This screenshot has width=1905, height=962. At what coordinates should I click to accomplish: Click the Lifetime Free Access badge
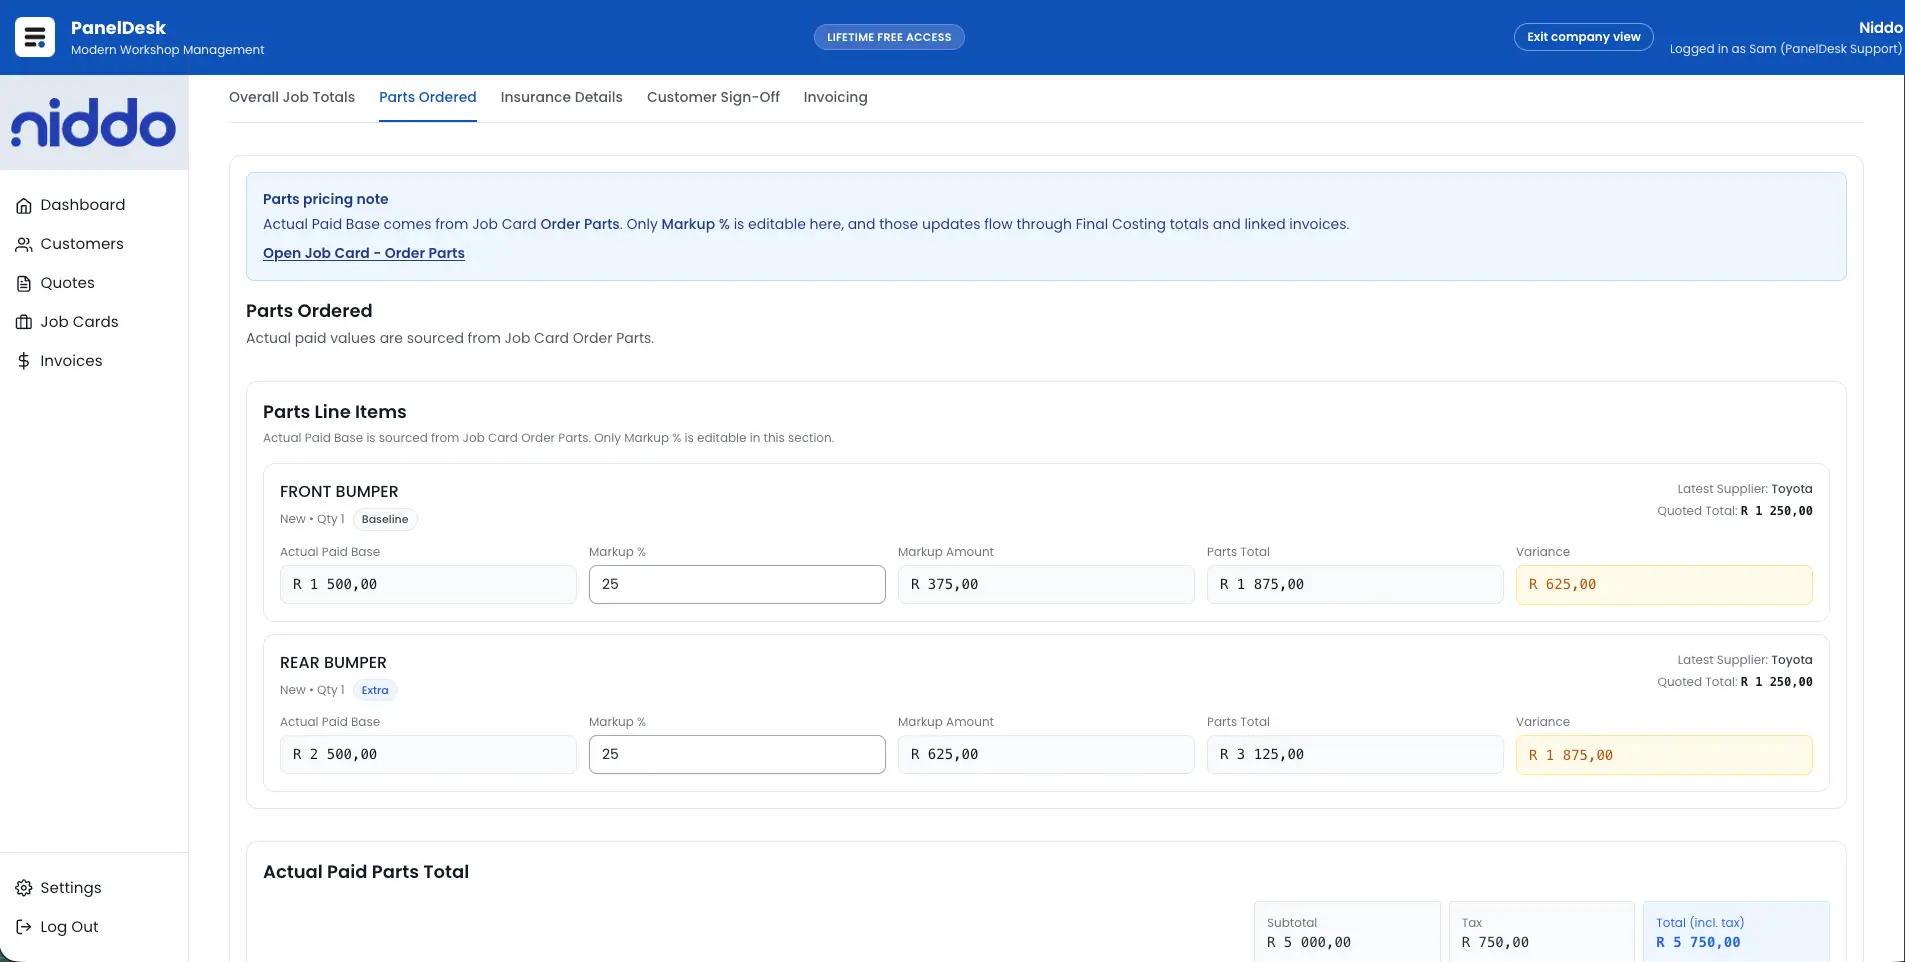(x=888, y=36)
